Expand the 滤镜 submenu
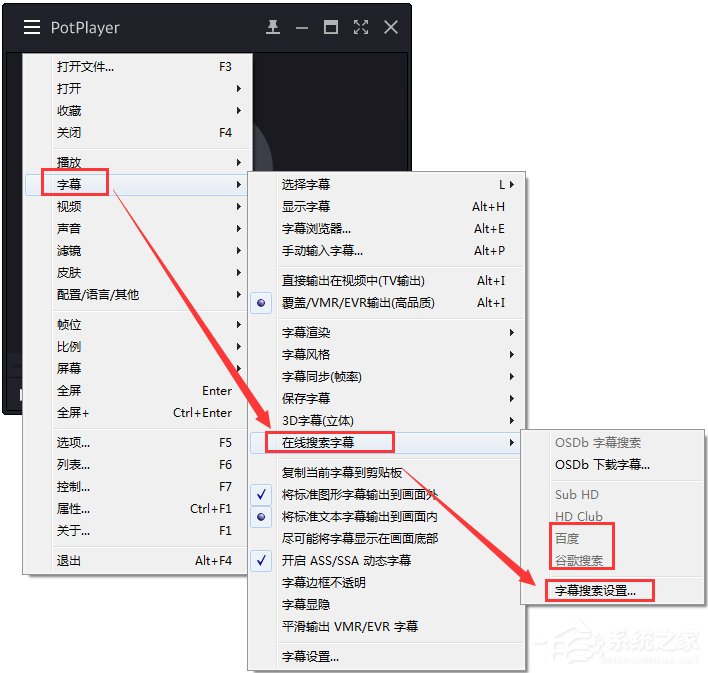708x673 pixels. [136, 251]
